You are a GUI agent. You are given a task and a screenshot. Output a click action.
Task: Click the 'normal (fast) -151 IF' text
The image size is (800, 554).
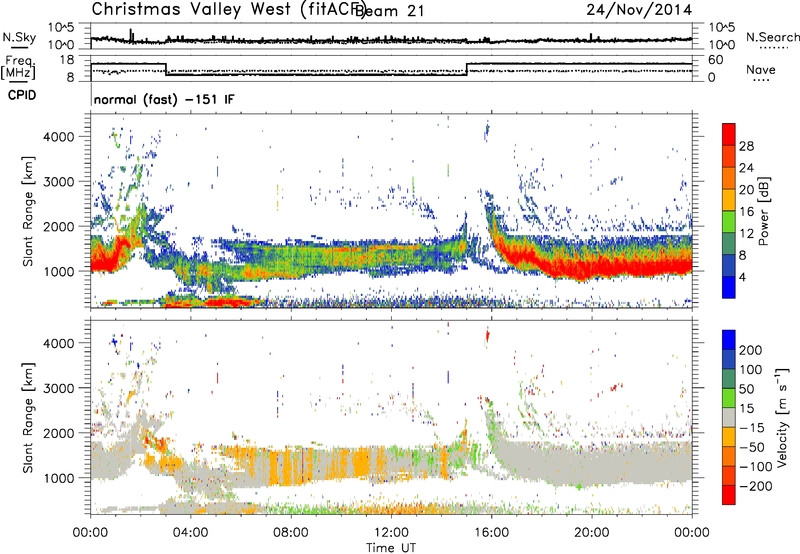click(x=164, y=99)
